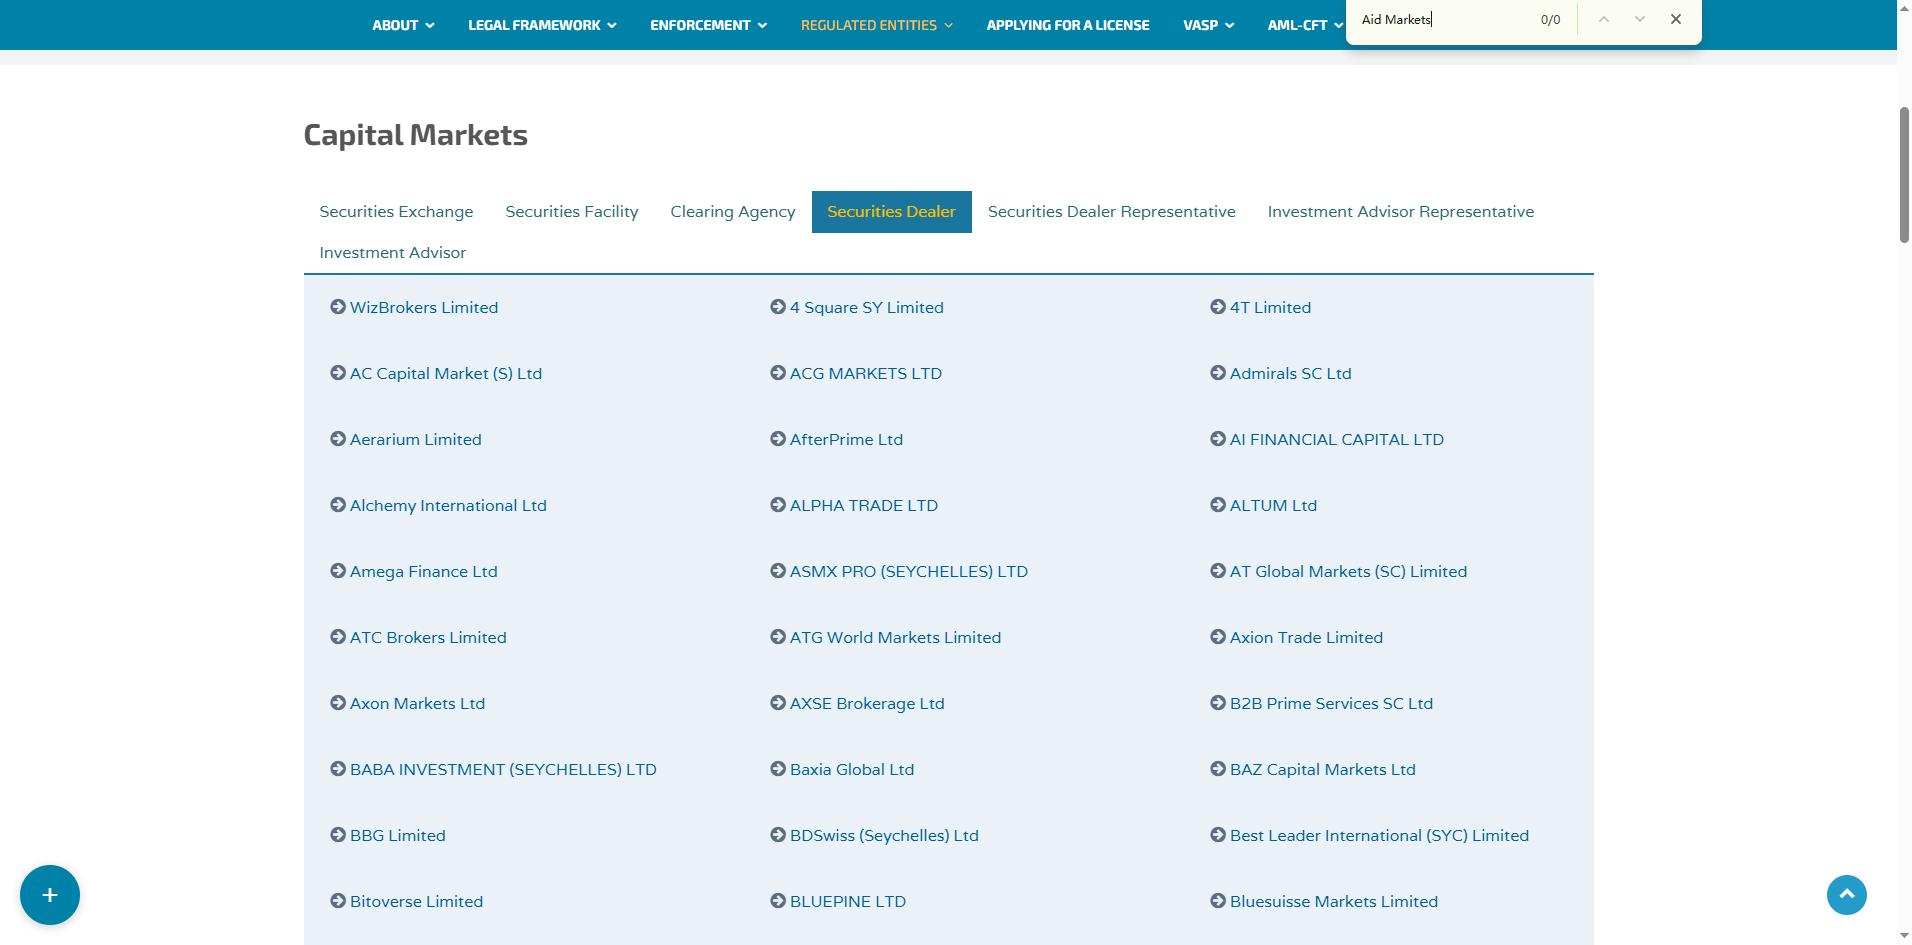Open the BAZ Capital Markets Ltd link
The image size is (1912, 945).
tap(1322, 769)
